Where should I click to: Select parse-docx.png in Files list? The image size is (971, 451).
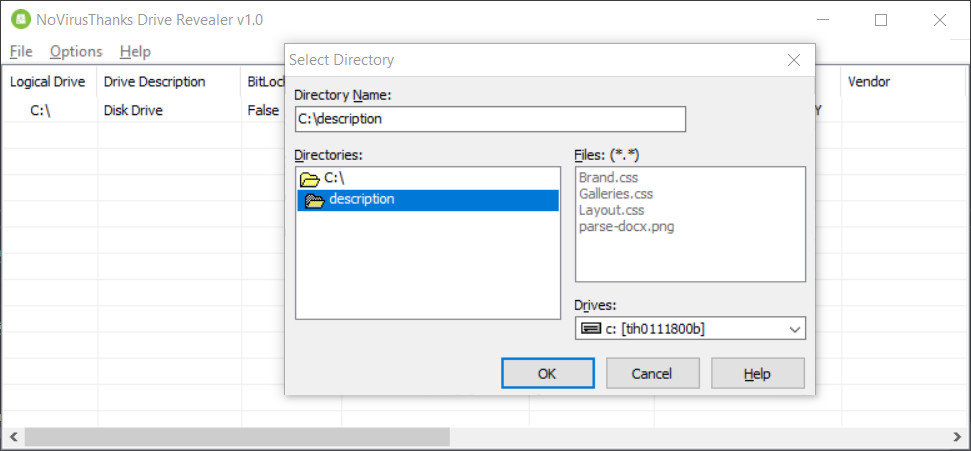(x=626, y=227)
